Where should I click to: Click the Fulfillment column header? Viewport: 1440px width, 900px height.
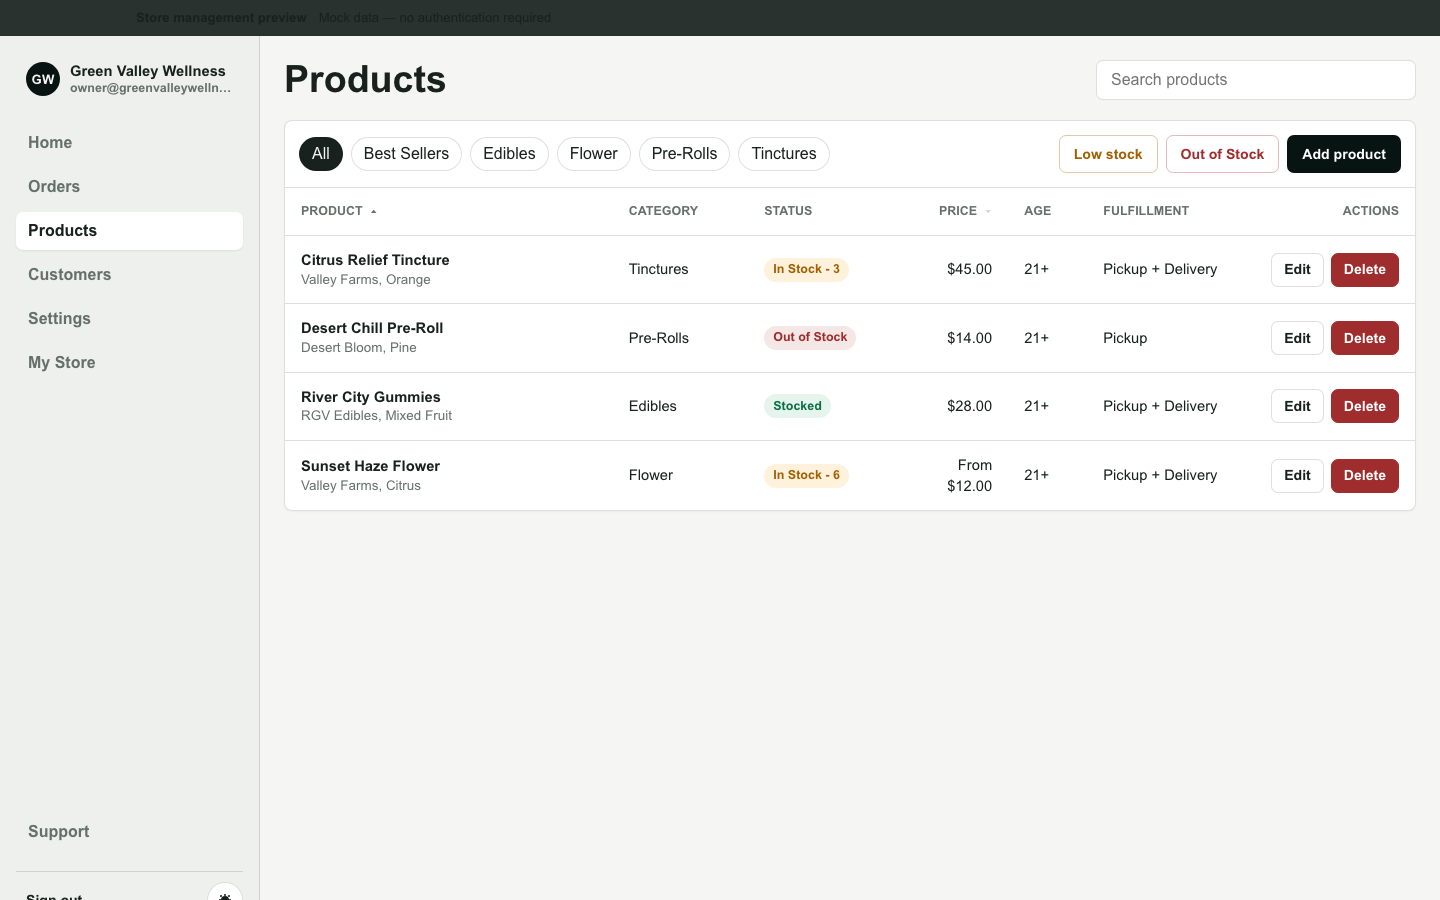pyautogui.click(x=1146, y=211)
